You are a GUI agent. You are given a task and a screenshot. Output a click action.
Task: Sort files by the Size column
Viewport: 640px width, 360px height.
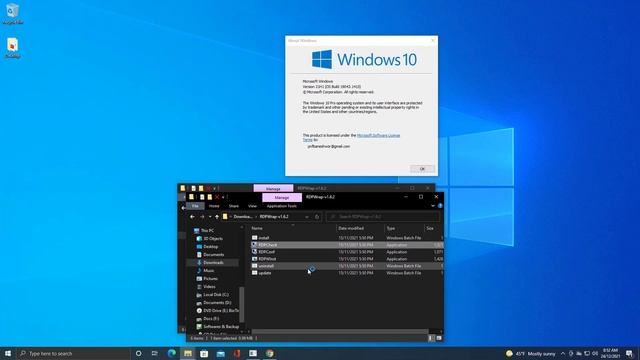point(433,228)
